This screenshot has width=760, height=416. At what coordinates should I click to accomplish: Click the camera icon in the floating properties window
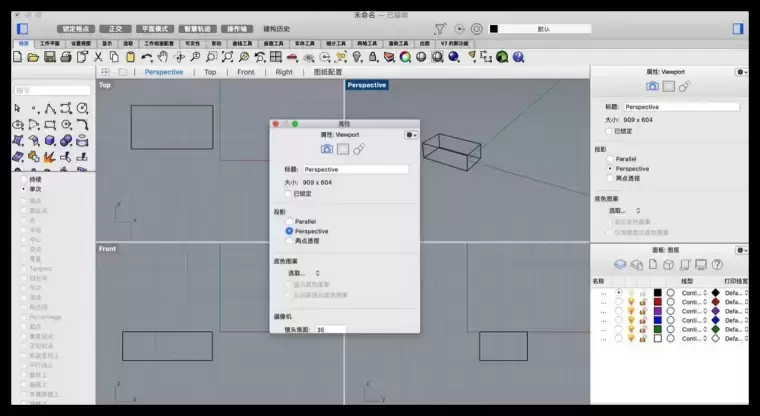(327, 149)
